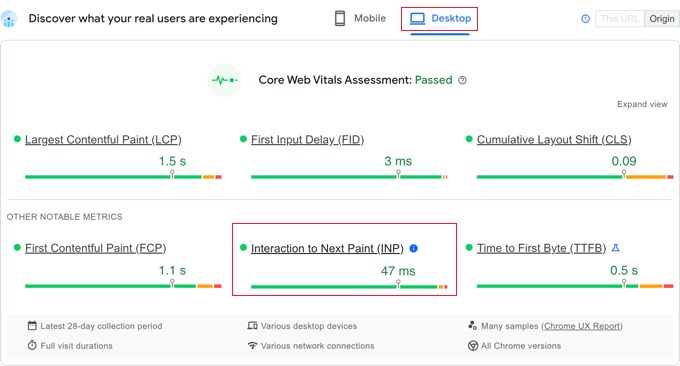This screenshot has width=680, height=366.
Task: Open the Cumulative Layout Shift (CLS) link
Action: [554, 140]
